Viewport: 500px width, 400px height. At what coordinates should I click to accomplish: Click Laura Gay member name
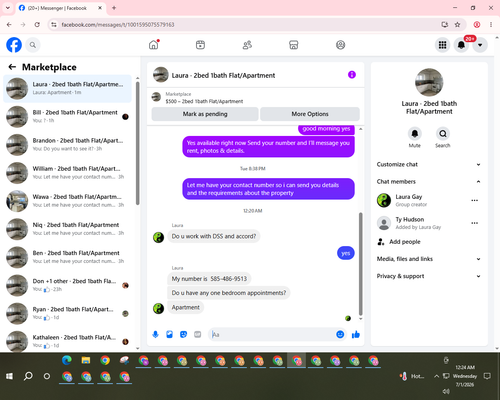409,197
